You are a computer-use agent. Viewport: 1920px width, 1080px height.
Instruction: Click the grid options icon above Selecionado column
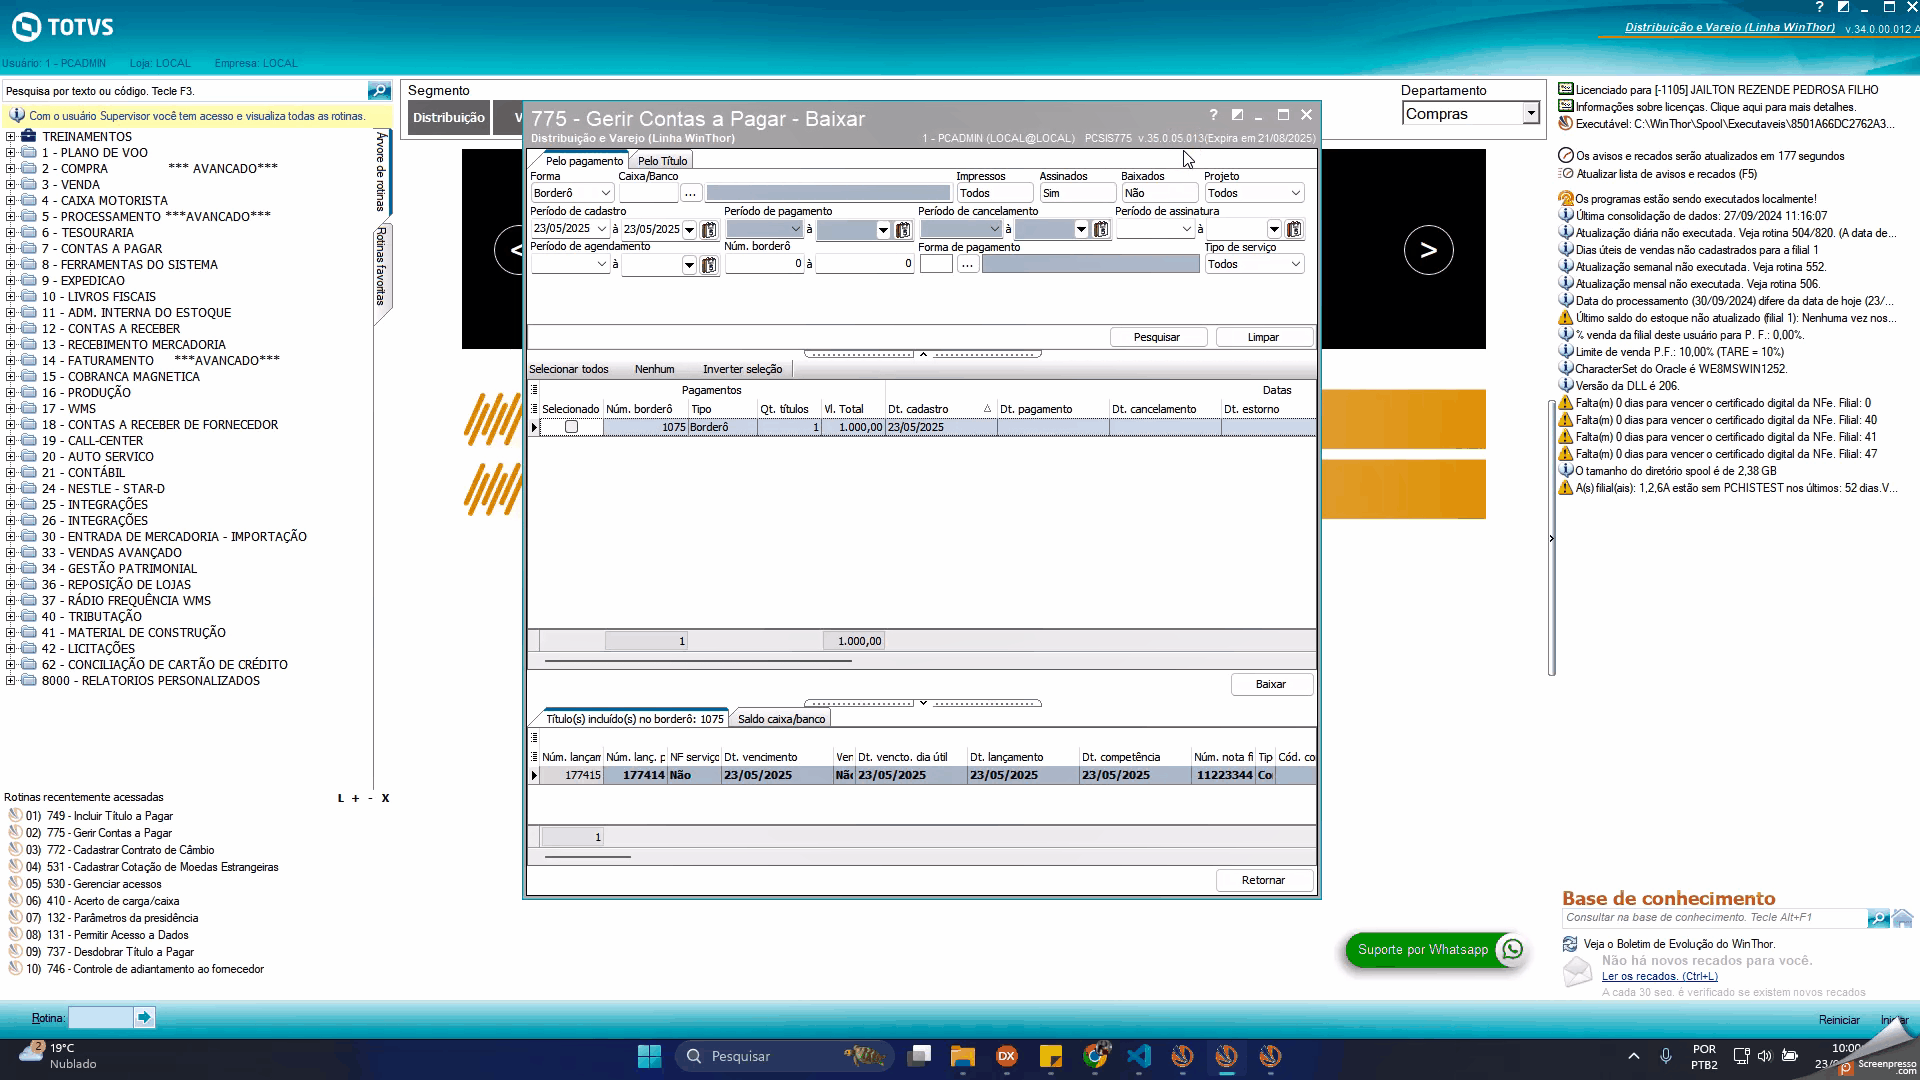534,390
